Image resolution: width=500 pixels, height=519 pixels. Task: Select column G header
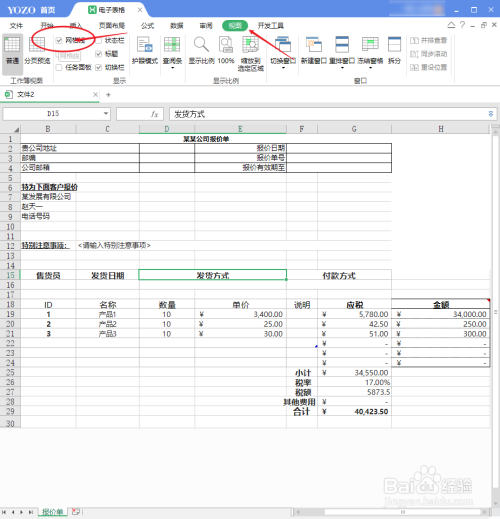[x=354, y=129]
